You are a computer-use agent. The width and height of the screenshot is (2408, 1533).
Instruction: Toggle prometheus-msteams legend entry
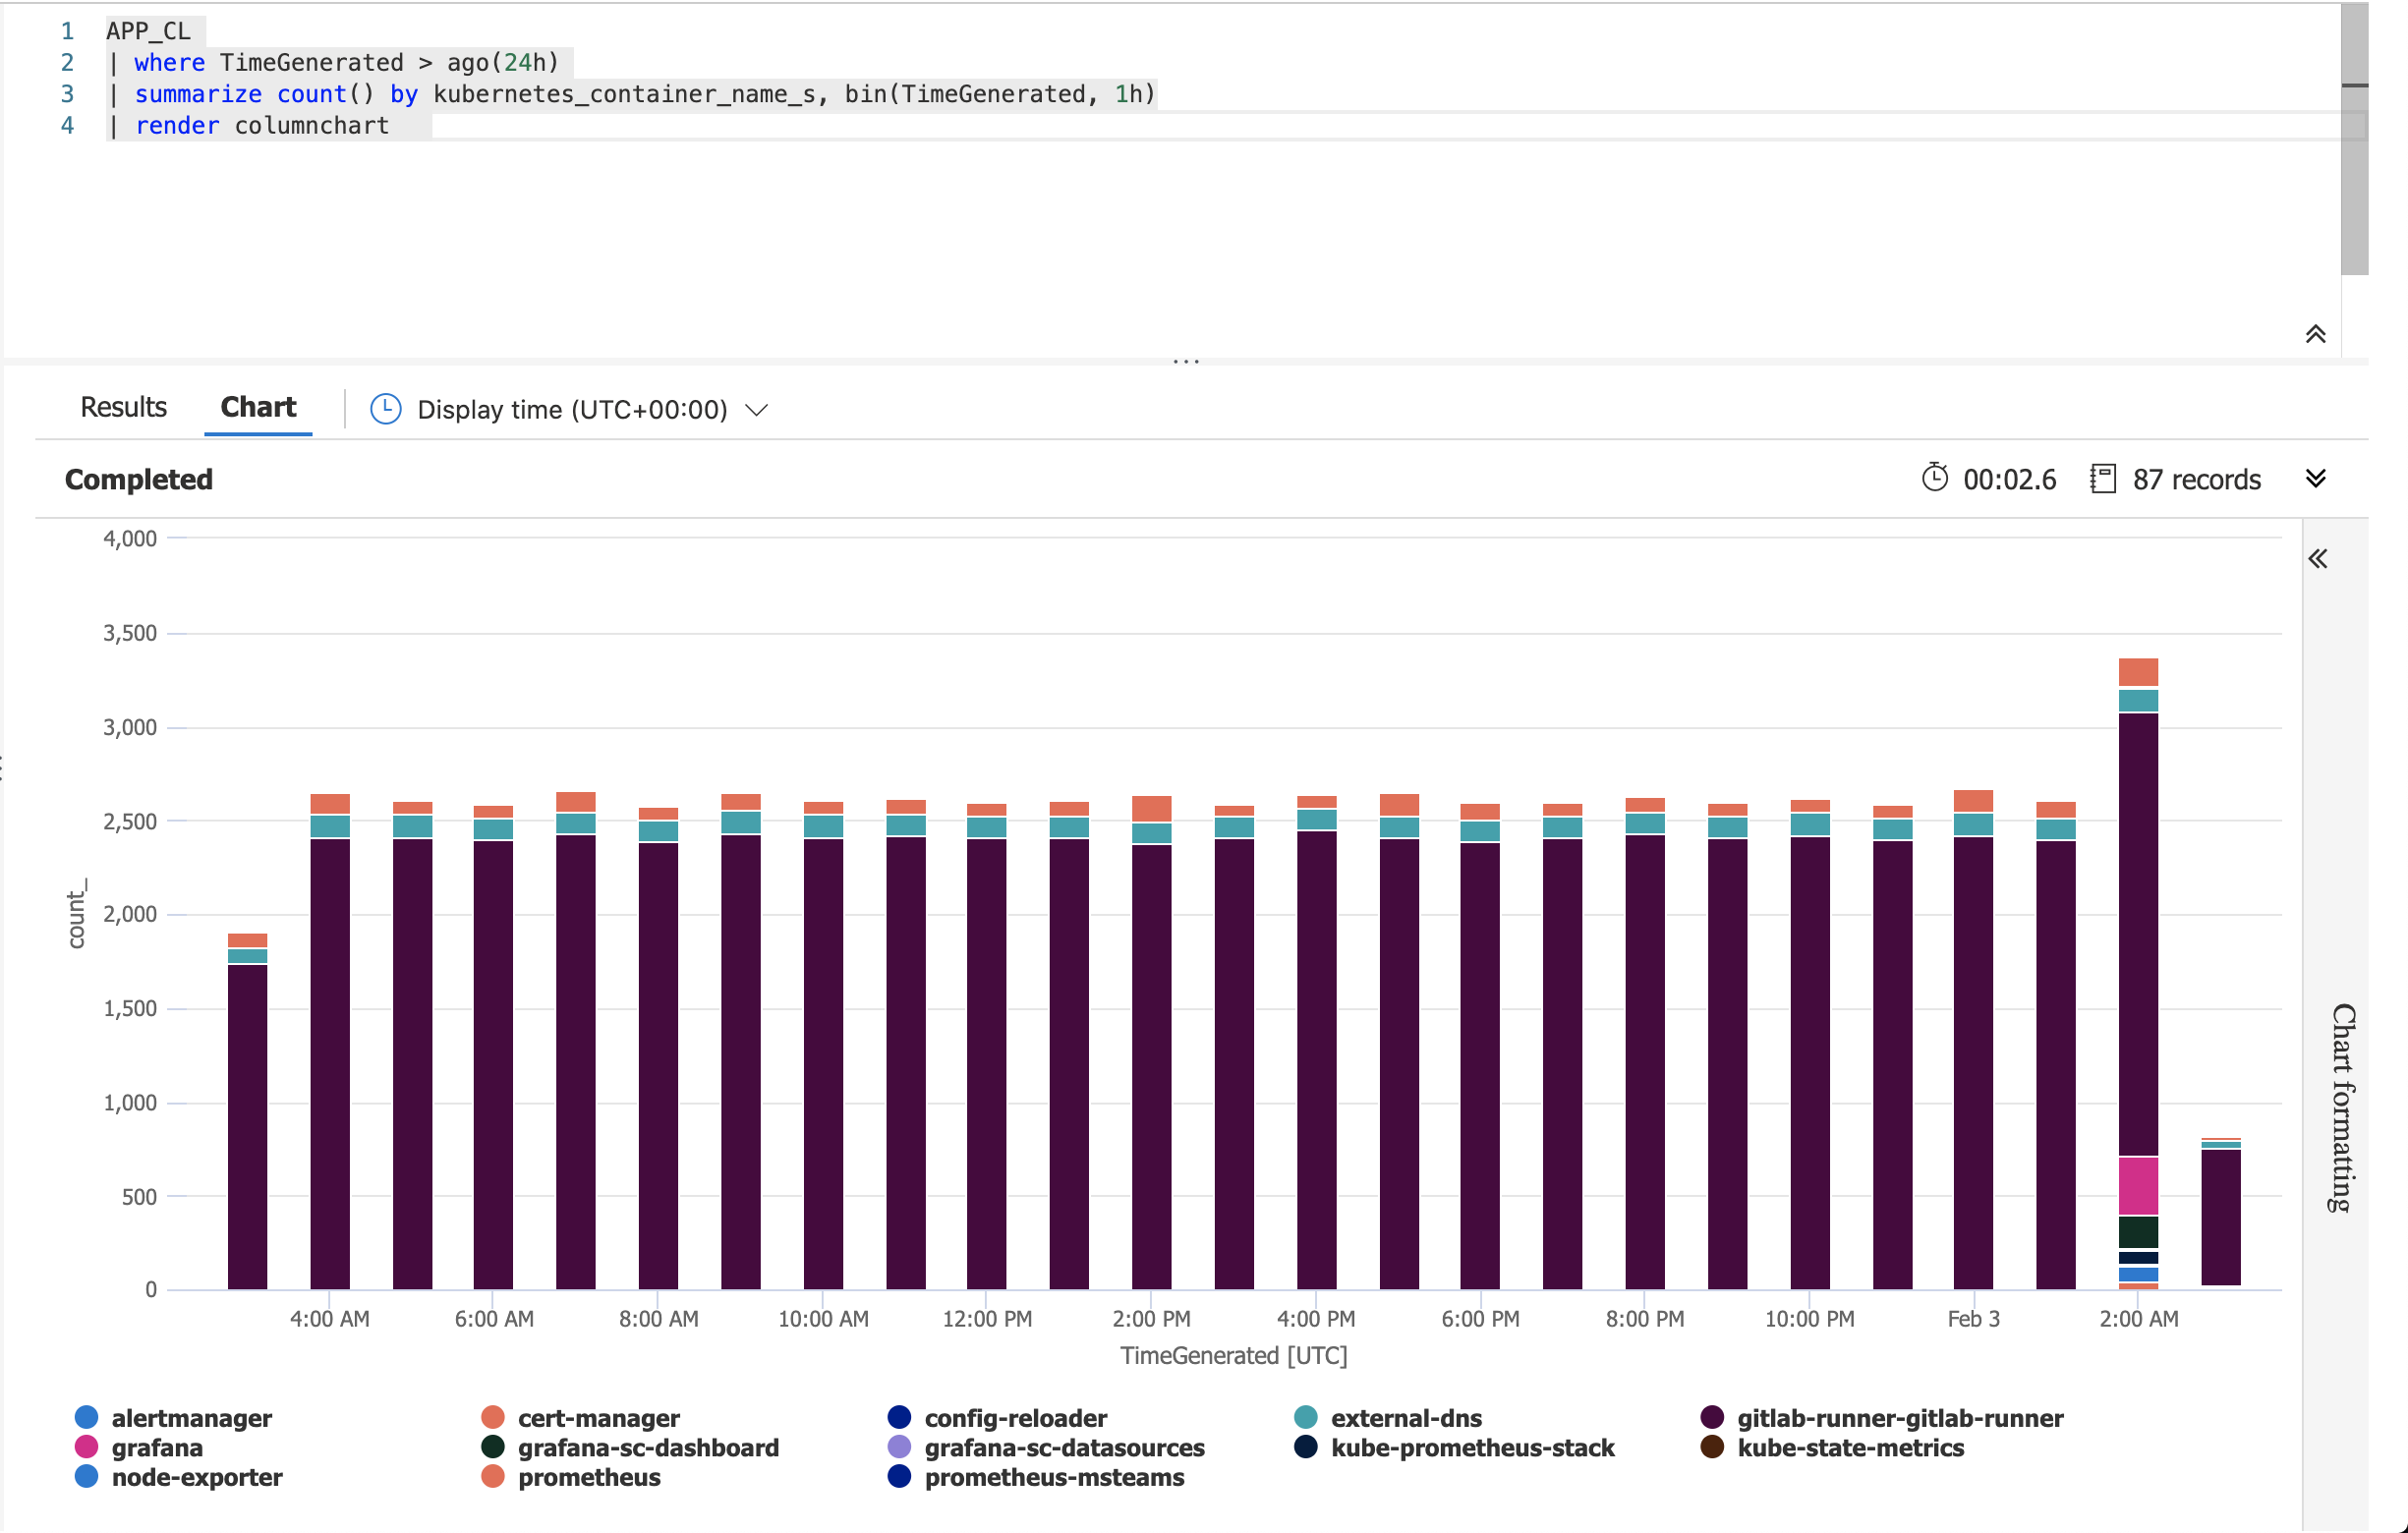(x=1036, y=1478)
